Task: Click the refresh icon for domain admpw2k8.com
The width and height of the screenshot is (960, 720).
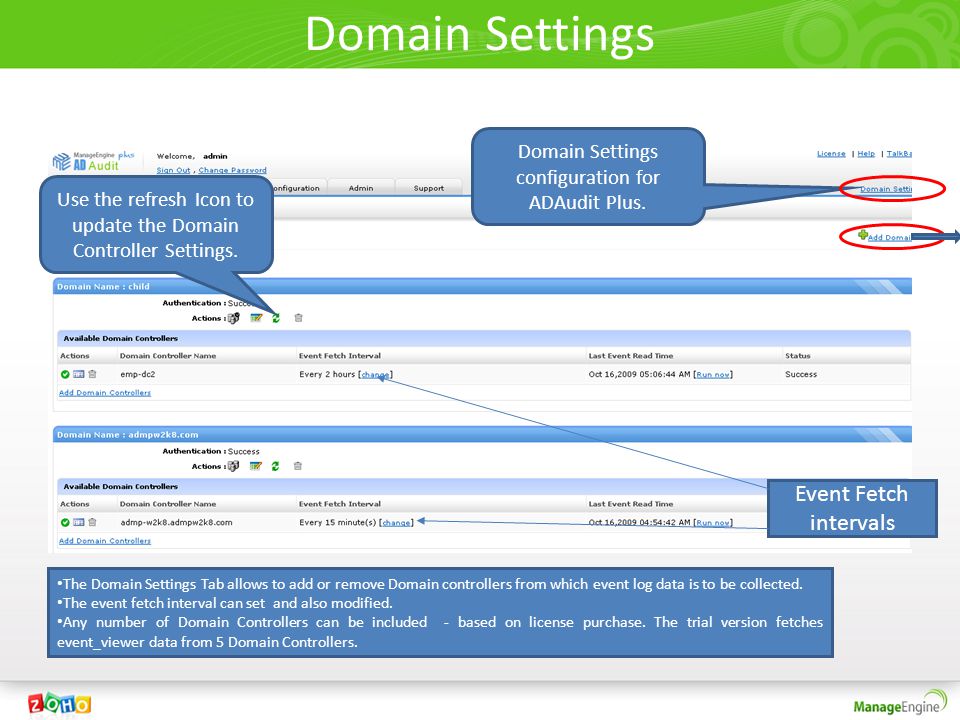Action: 276,466
